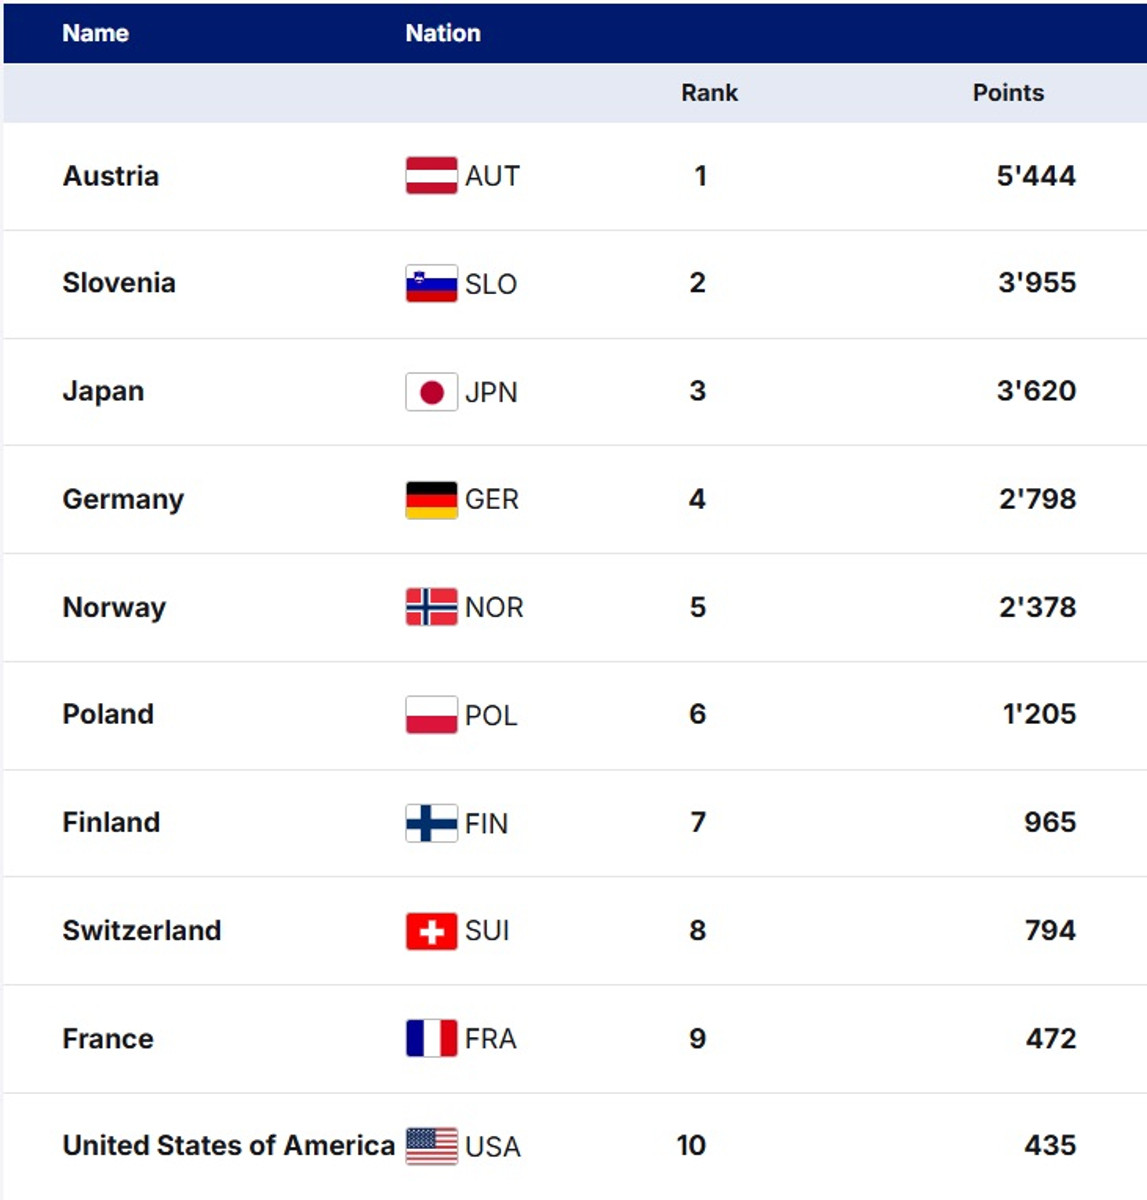Click the Norway flag icon

pyautogui.click(x=431, y=607)
